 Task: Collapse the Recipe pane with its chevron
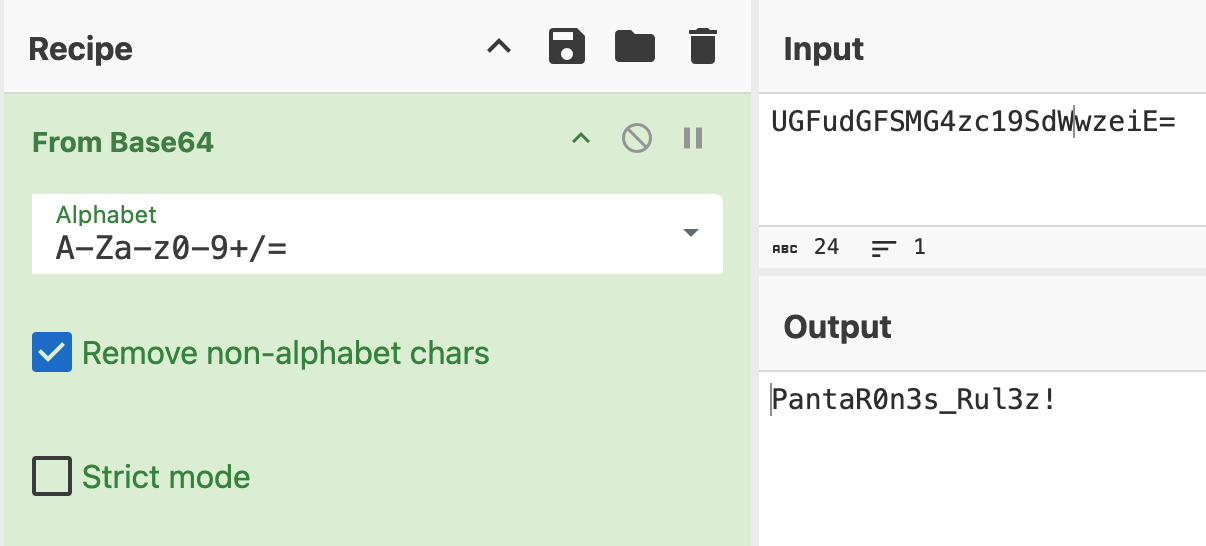pyautogui.click(x=499, y=47)
